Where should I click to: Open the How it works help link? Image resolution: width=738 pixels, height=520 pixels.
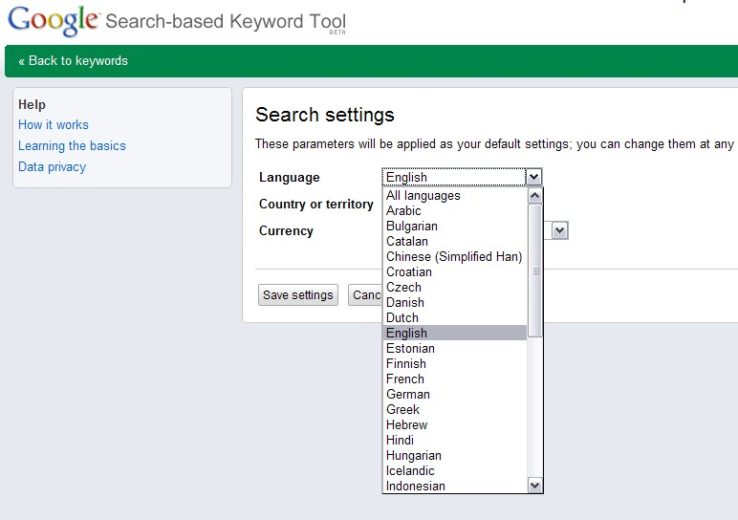[x=53, y=125]
